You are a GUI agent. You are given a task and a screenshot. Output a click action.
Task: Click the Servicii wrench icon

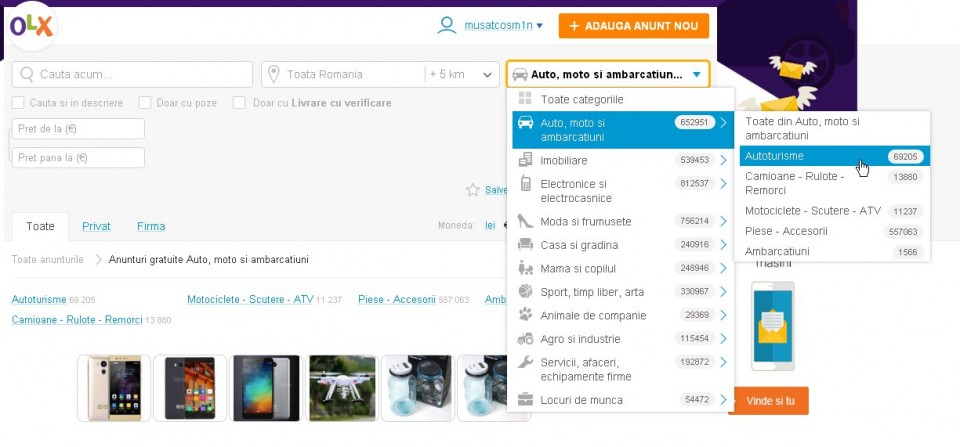pos(525,362)
